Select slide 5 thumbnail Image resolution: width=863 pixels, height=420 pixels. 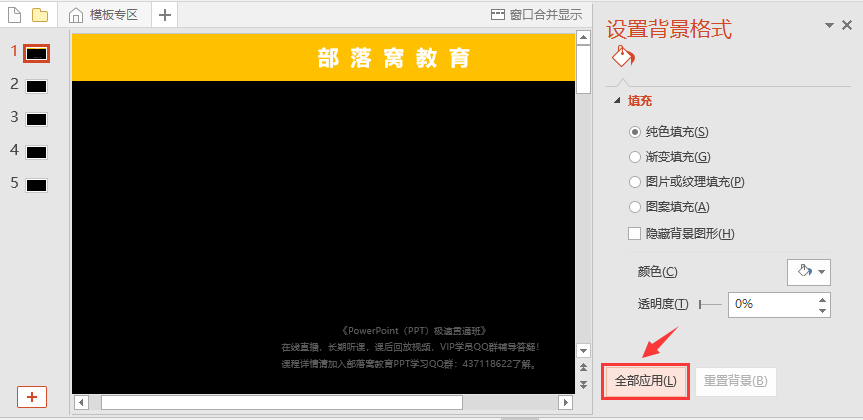37,186
